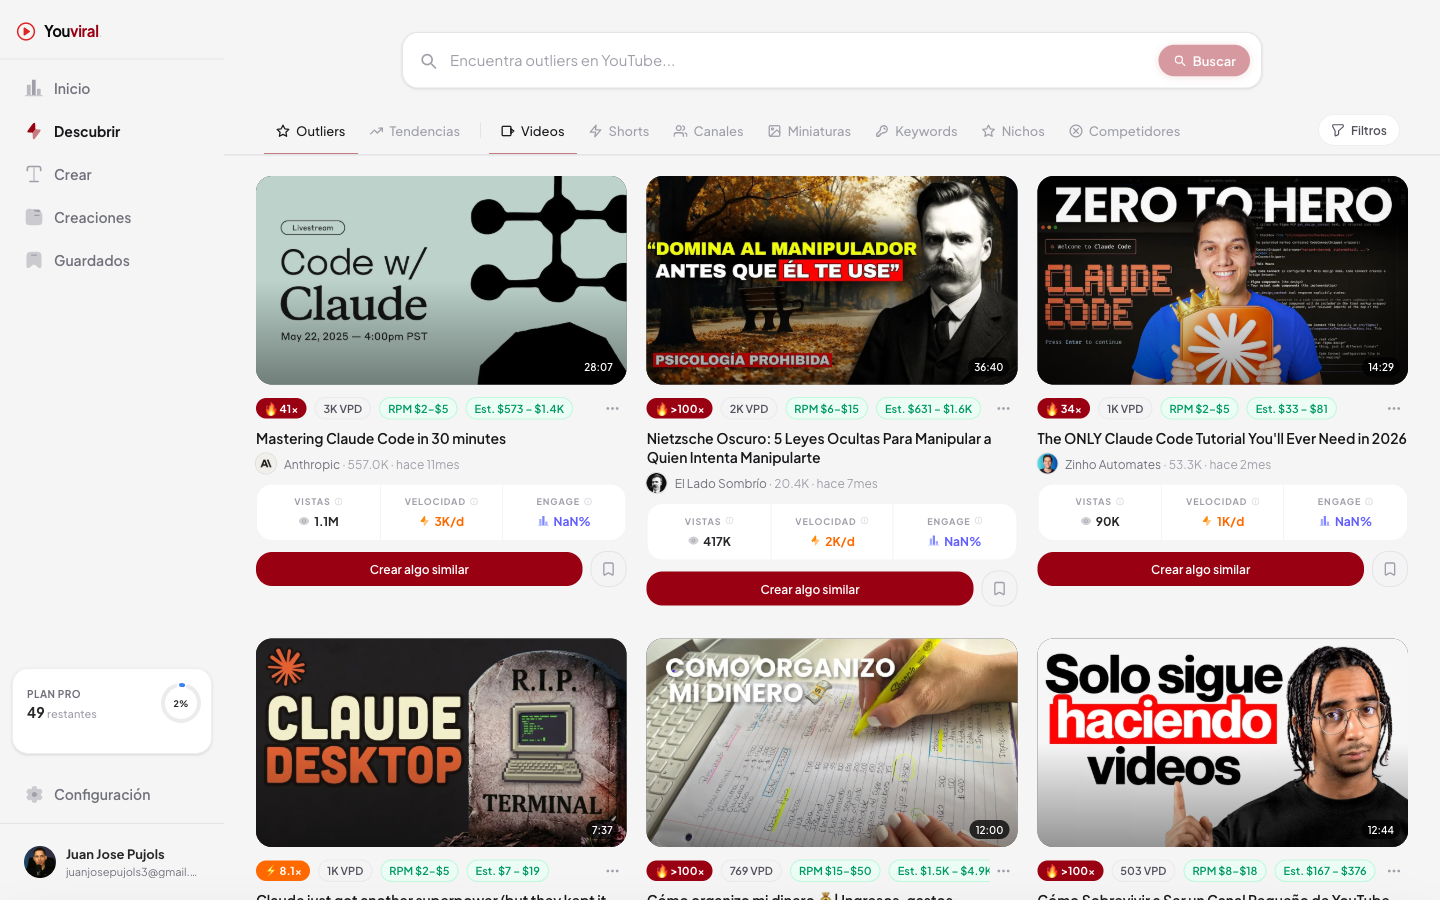Open the video title 'Nietzsche Oscuro: 5 Leyes Ocultas'
The image size is (1440, 900).
click(819, 448)
